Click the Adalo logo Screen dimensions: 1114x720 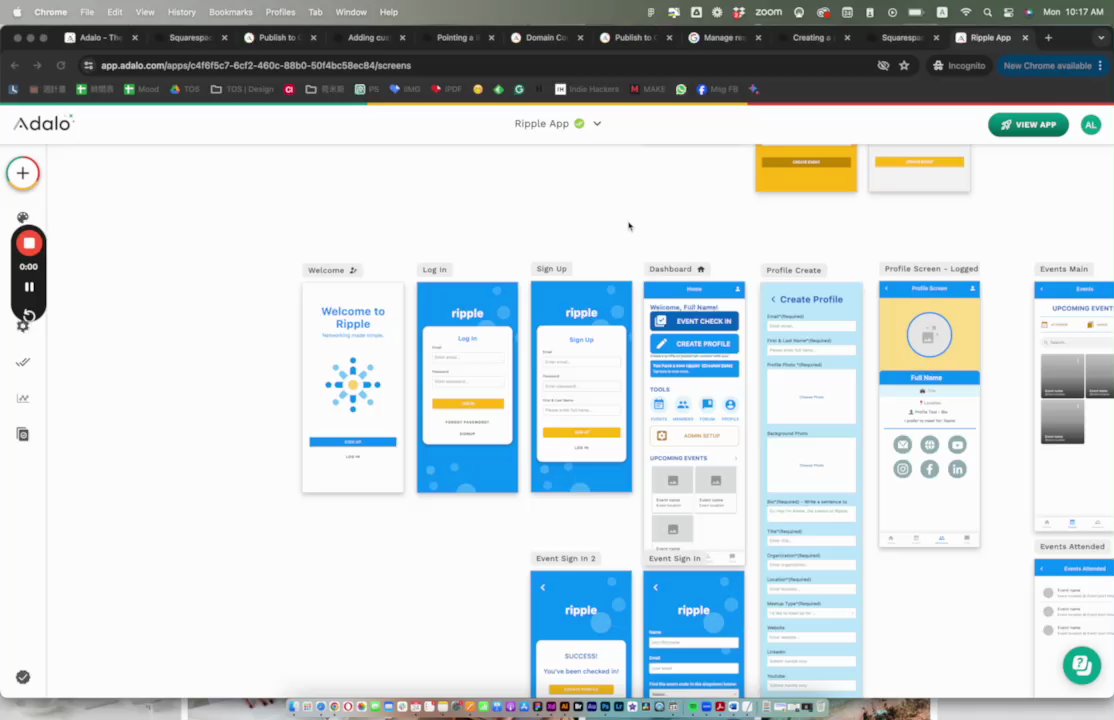click(43, 123)
